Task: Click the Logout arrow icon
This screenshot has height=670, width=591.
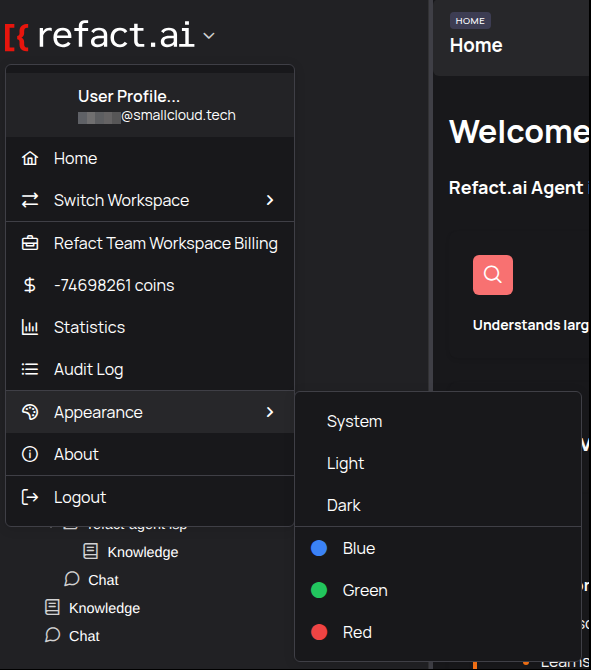Action: (30, 497)
